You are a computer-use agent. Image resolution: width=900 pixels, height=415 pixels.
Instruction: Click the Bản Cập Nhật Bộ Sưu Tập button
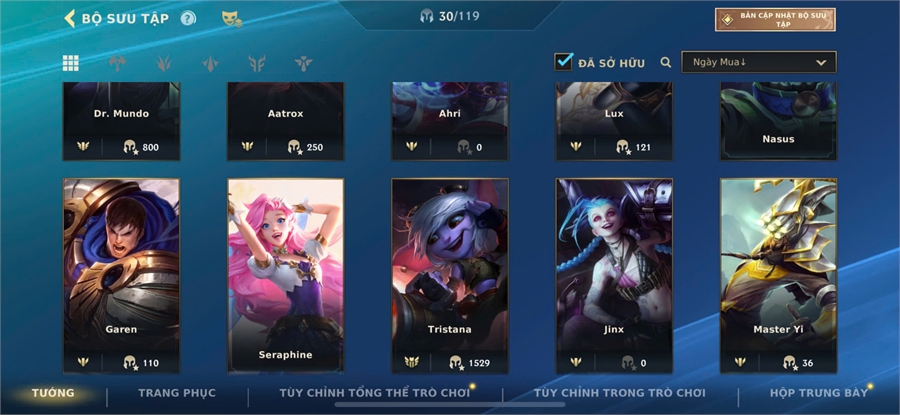click(x=775, y=20)
